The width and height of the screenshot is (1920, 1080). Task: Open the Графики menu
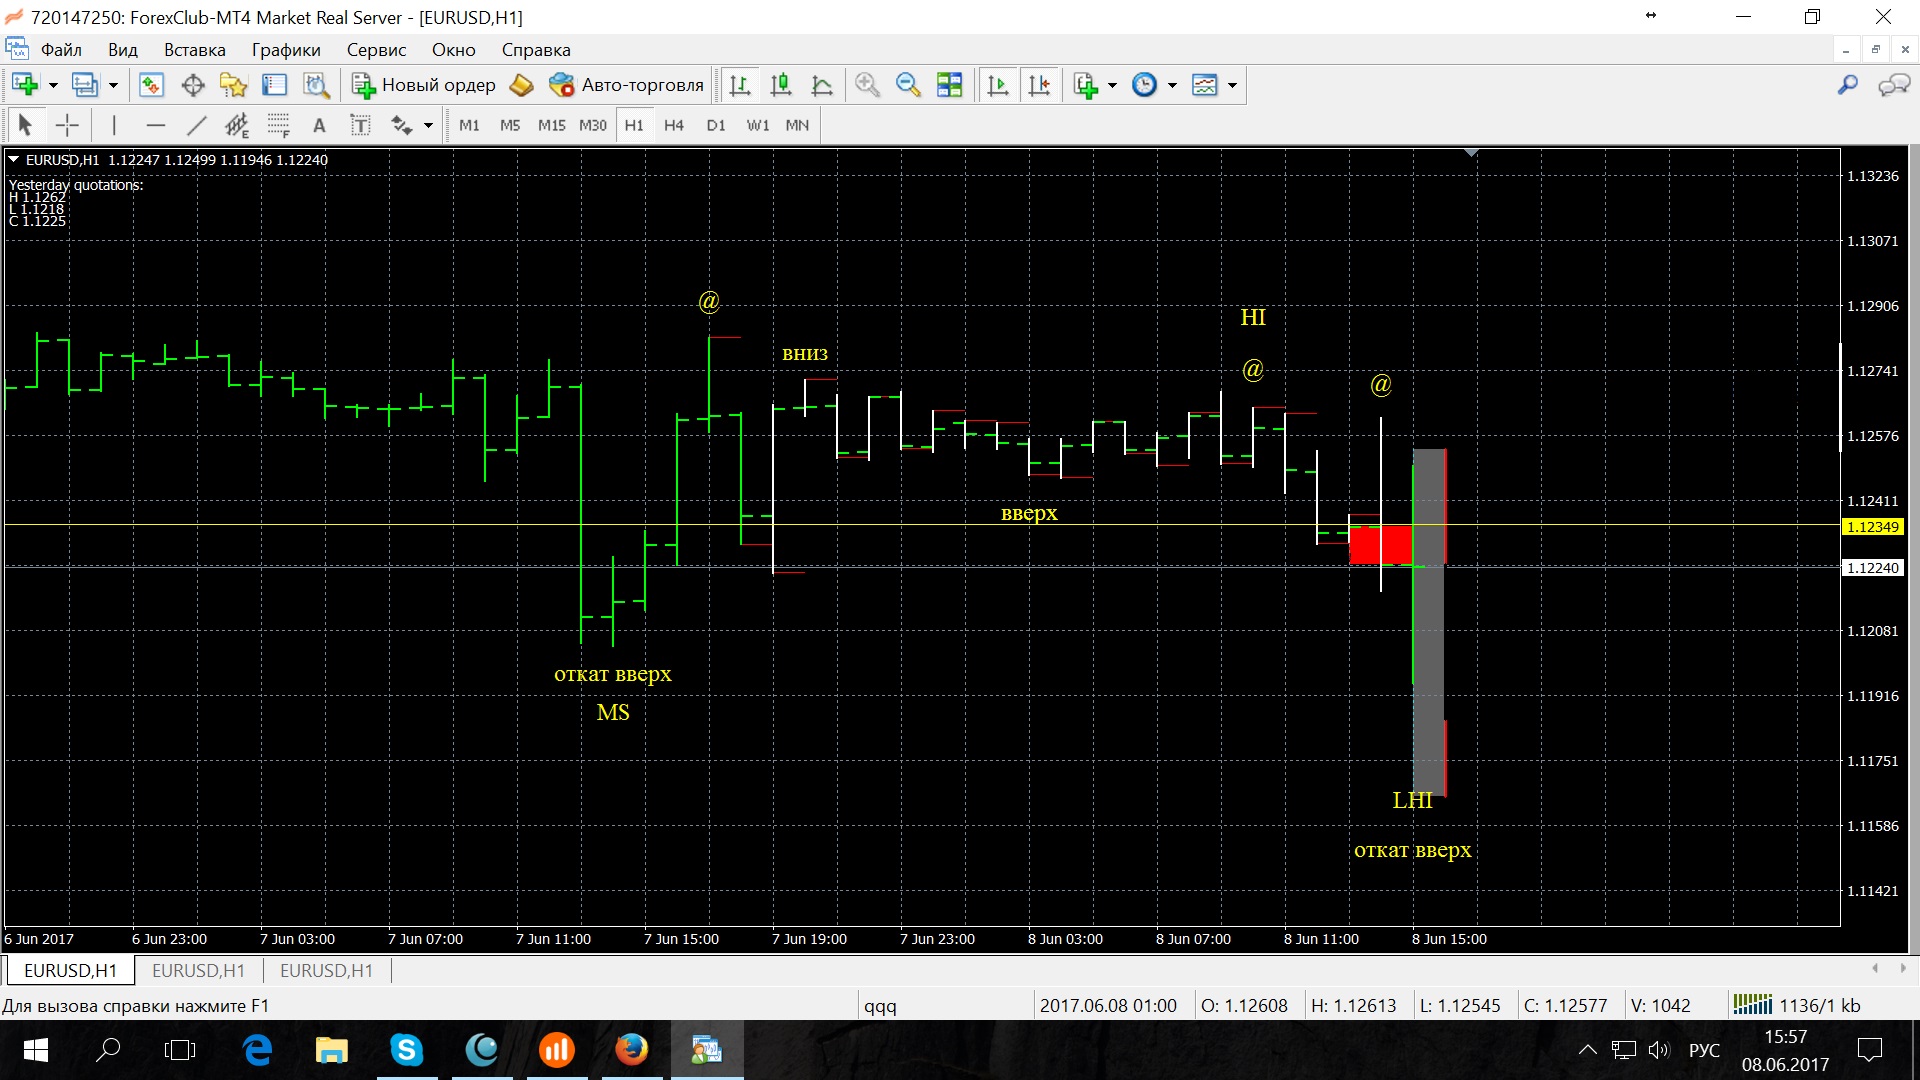[286, 50]
